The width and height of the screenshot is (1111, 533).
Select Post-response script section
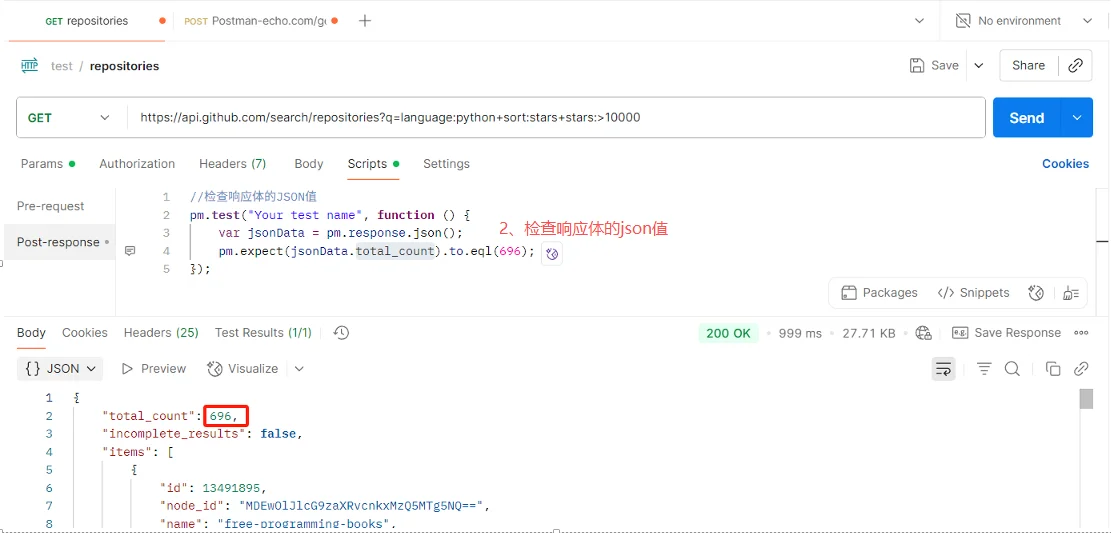[x=58, y=242]
